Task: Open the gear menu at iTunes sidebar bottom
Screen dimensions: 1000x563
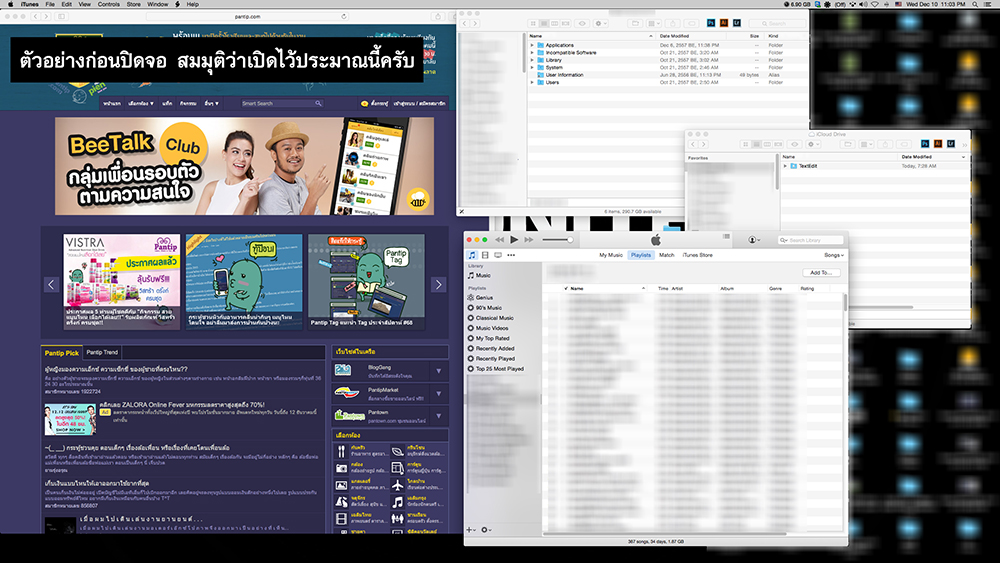Action: pos(485,530)
